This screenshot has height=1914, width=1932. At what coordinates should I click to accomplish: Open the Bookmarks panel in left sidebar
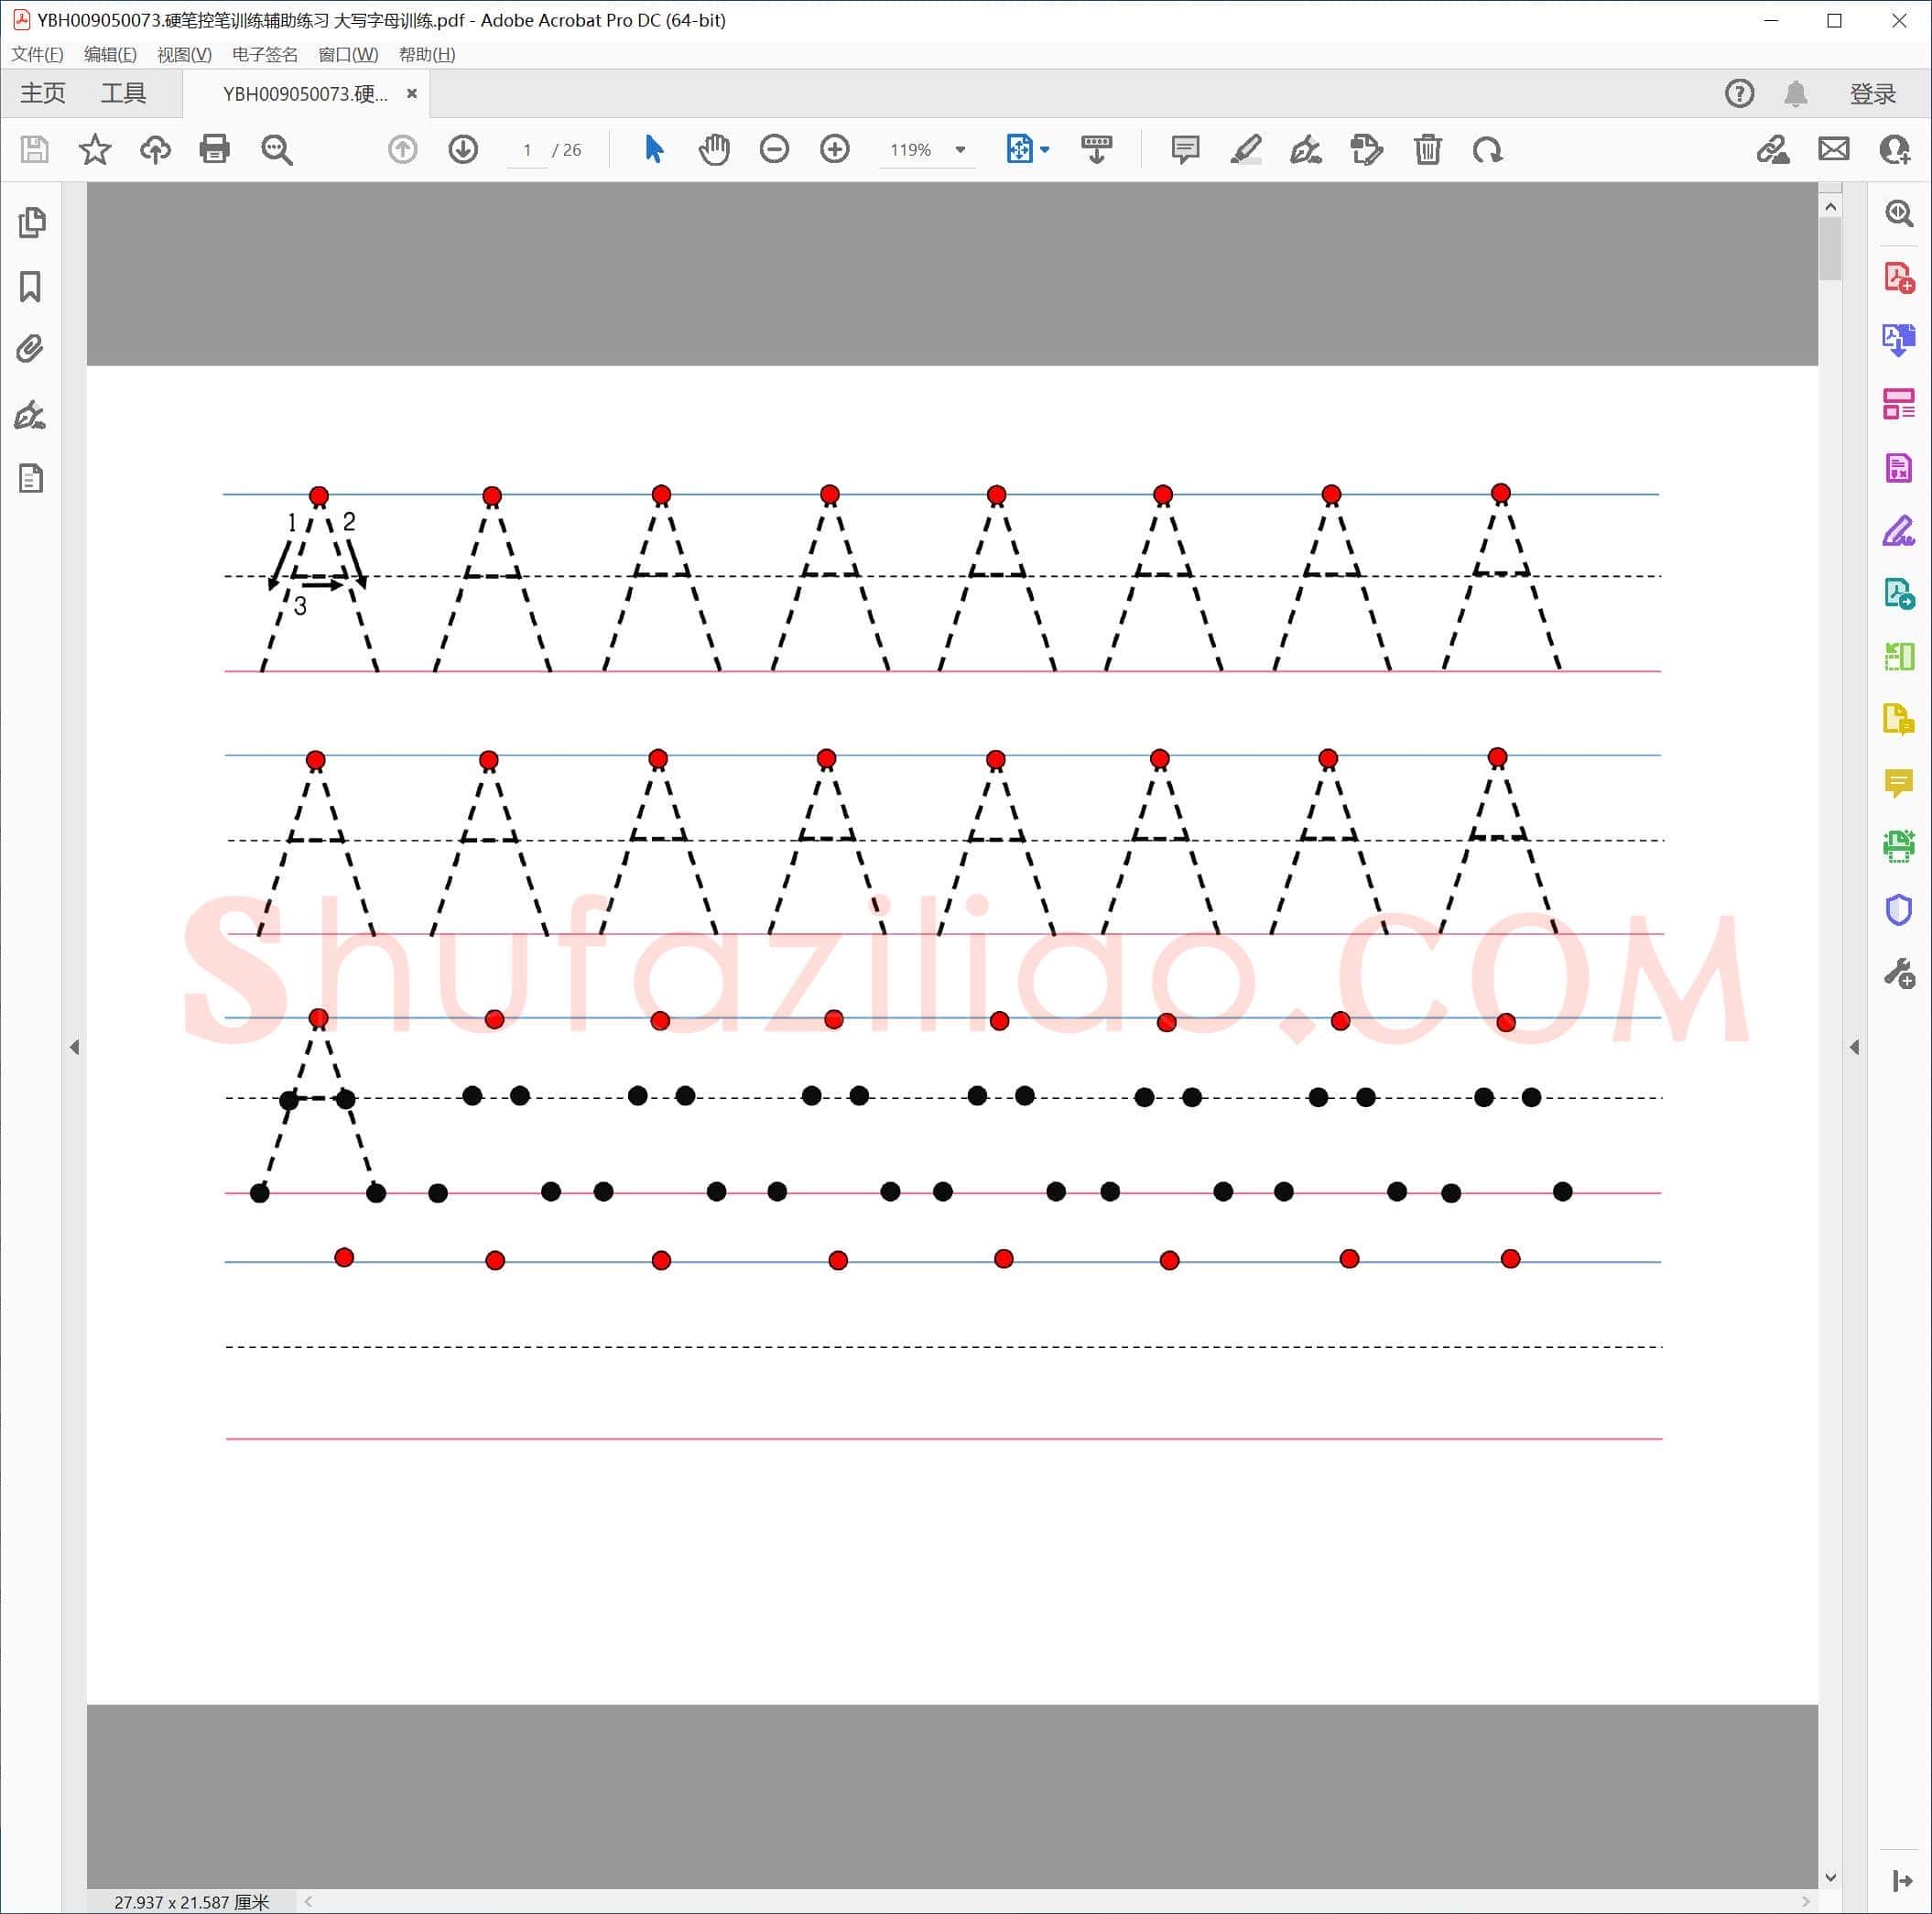point(31,287)
